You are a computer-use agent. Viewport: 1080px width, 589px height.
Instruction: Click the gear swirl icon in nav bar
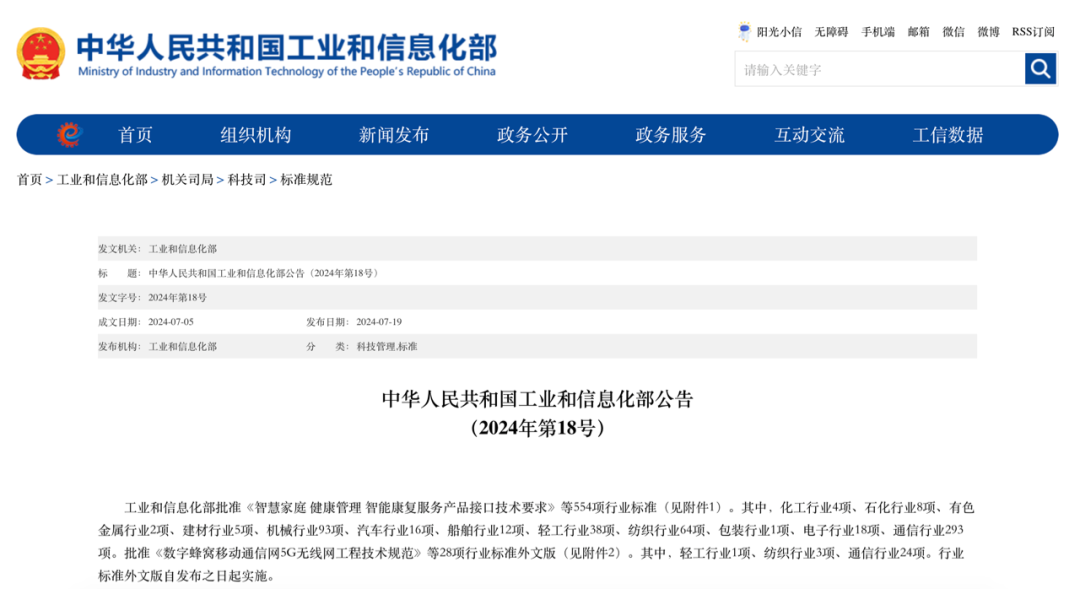point(70,134)
